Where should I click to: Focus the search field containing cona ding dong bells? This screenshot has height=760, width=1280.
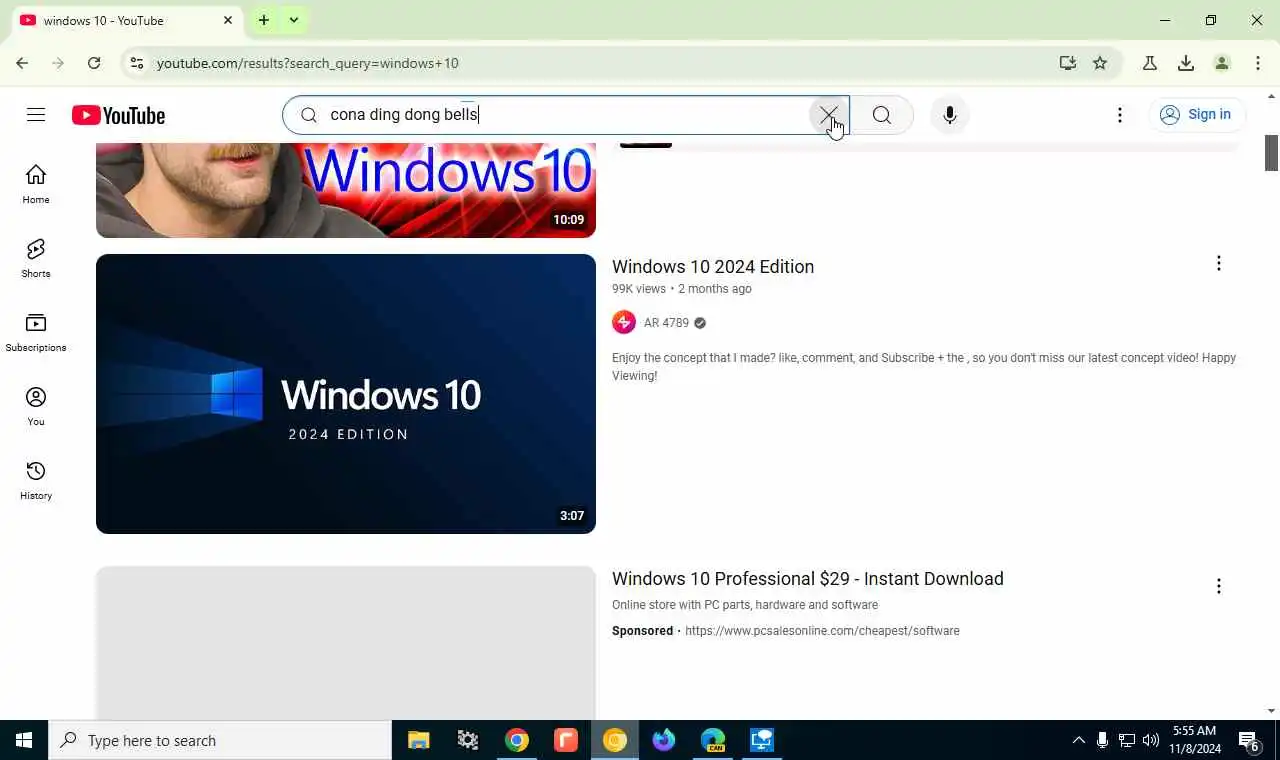click(565, 115)
